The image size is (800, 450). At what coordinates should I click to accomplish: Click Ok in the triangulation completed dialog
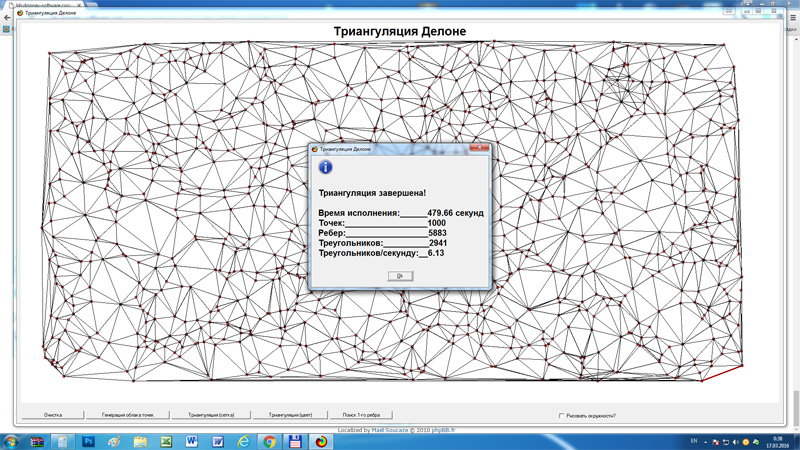[x=399, y=276]
